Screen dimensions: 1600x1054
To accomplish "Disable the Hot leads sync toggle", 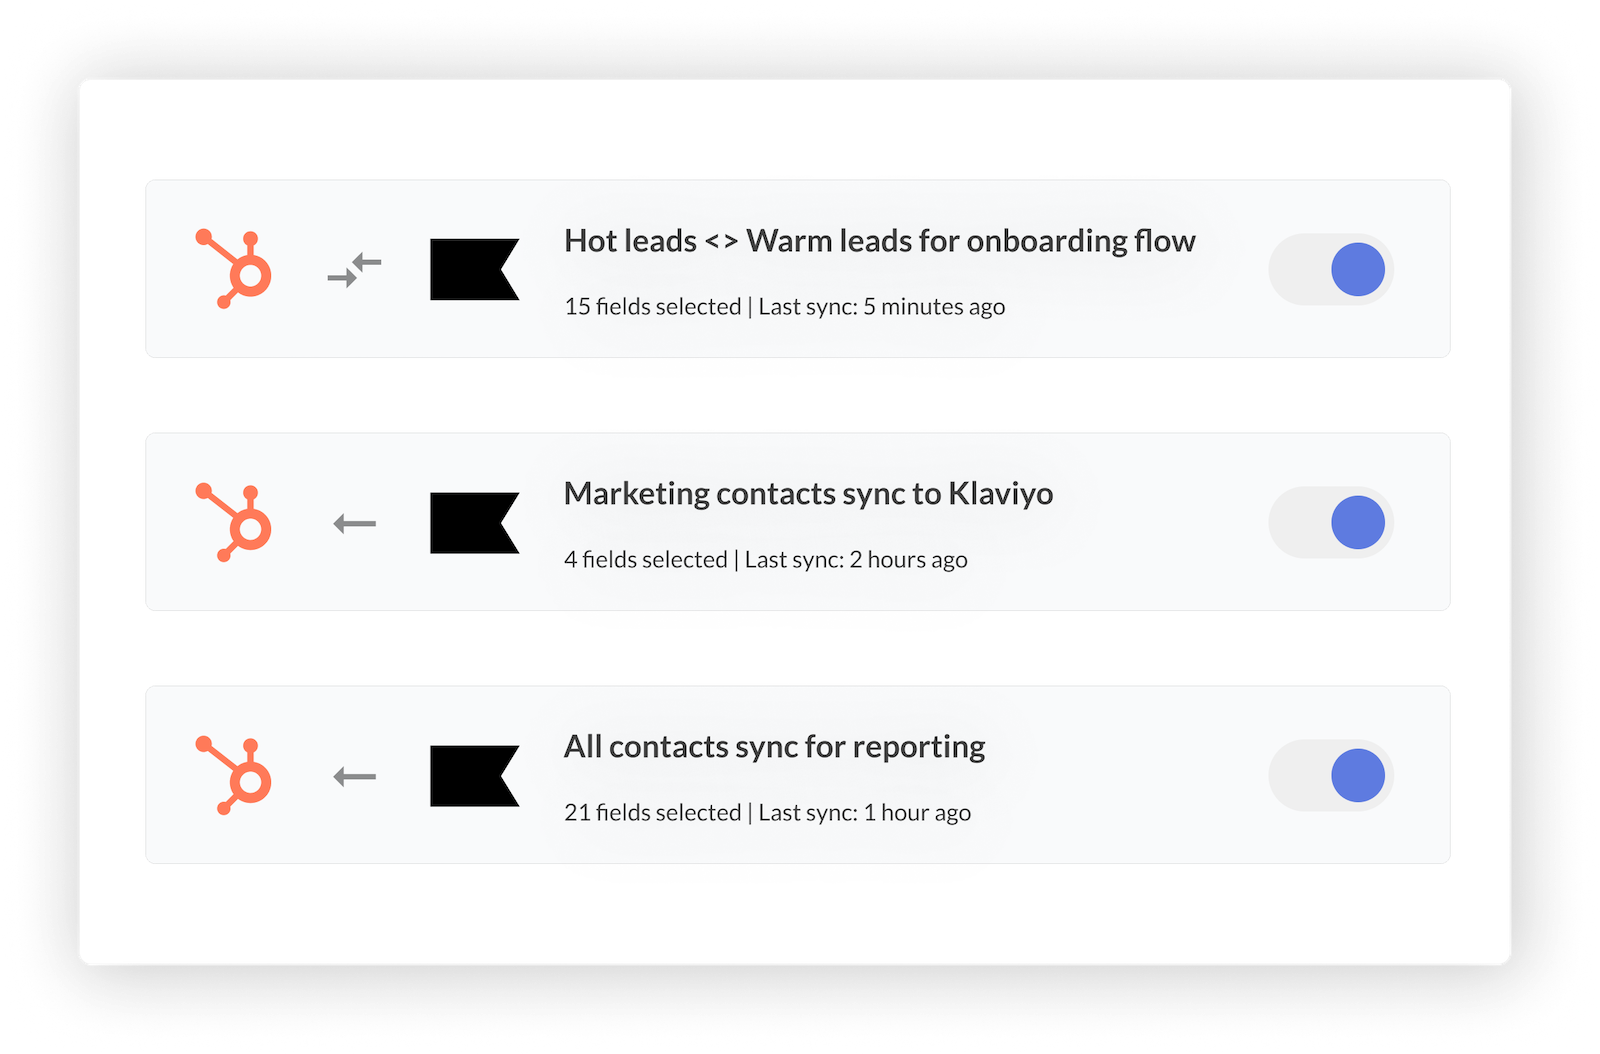I will pos(1331,269).
